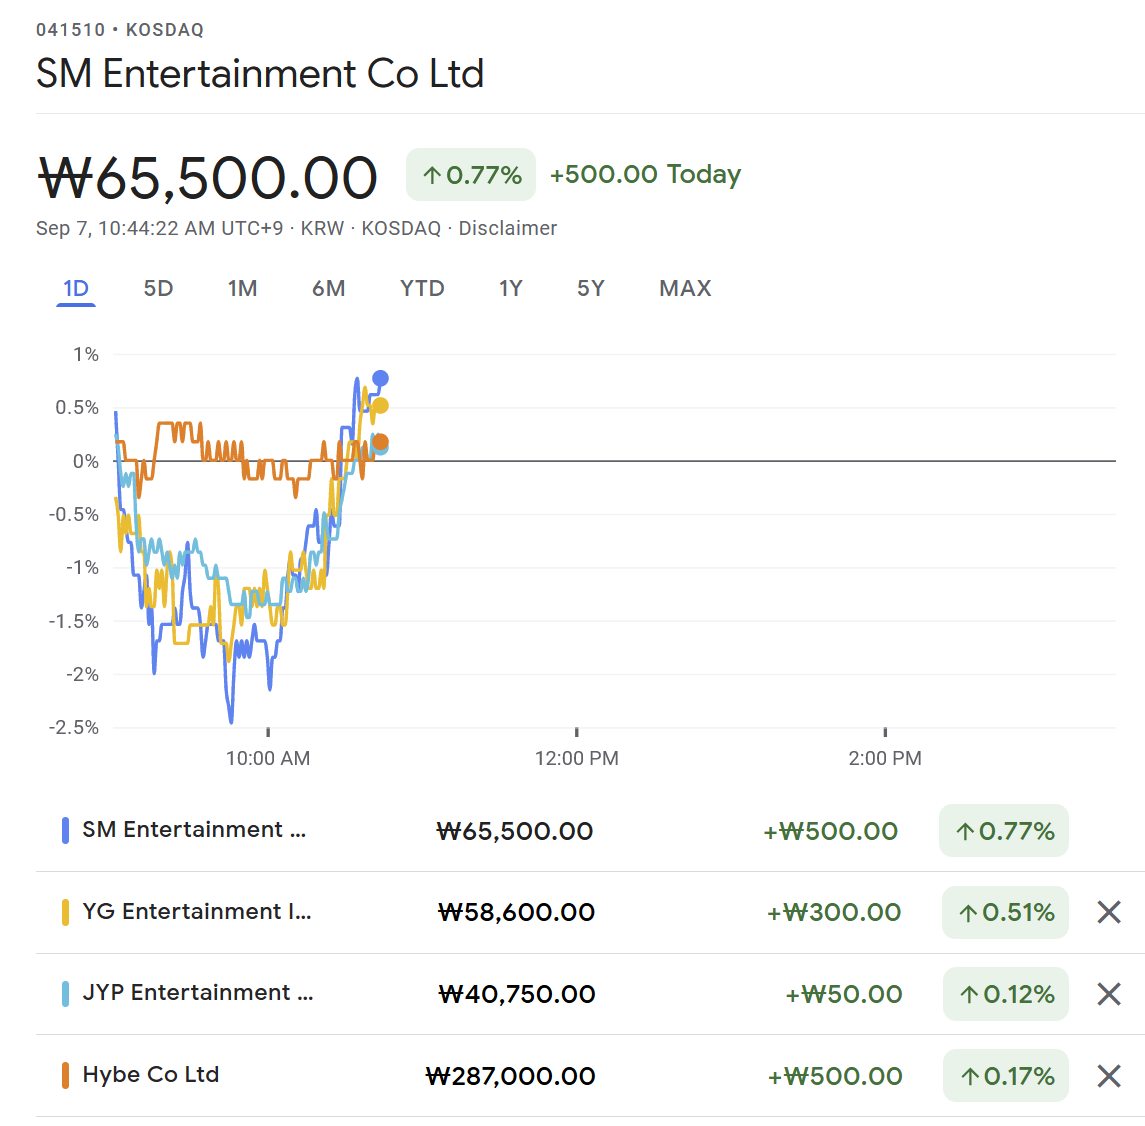The height and width of the screenshot is (1126, 1145).
Task: Open the YTD chart range
Action: [x=422, y=289]
